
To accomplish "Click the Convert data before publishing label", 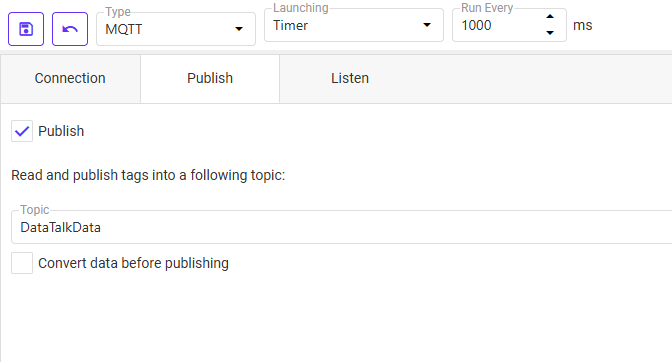I will click(x=133, y=263).
